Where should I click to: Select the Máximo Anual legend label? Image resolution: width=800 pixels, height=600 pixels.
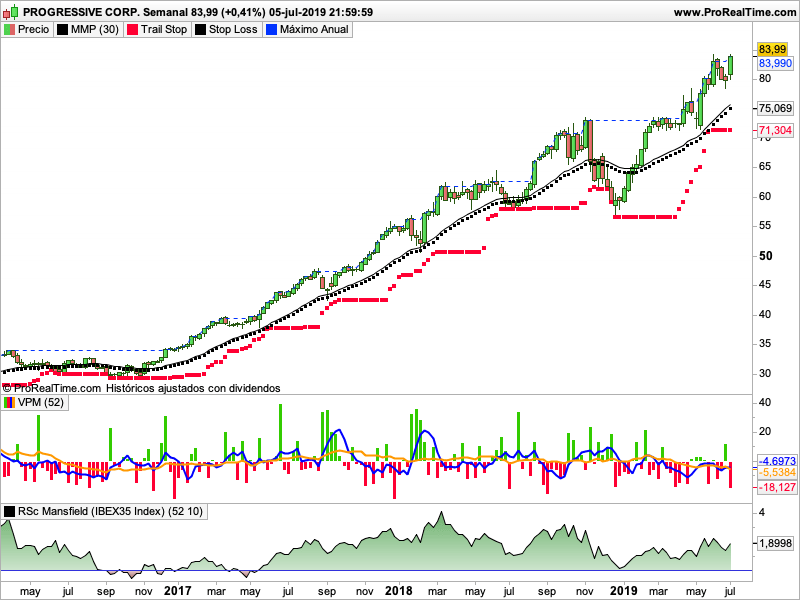(314, 30)
